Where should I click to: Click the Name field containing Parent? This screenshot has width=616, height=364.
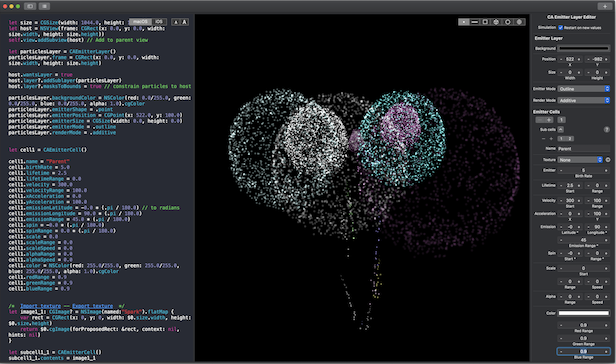point(584,148)
